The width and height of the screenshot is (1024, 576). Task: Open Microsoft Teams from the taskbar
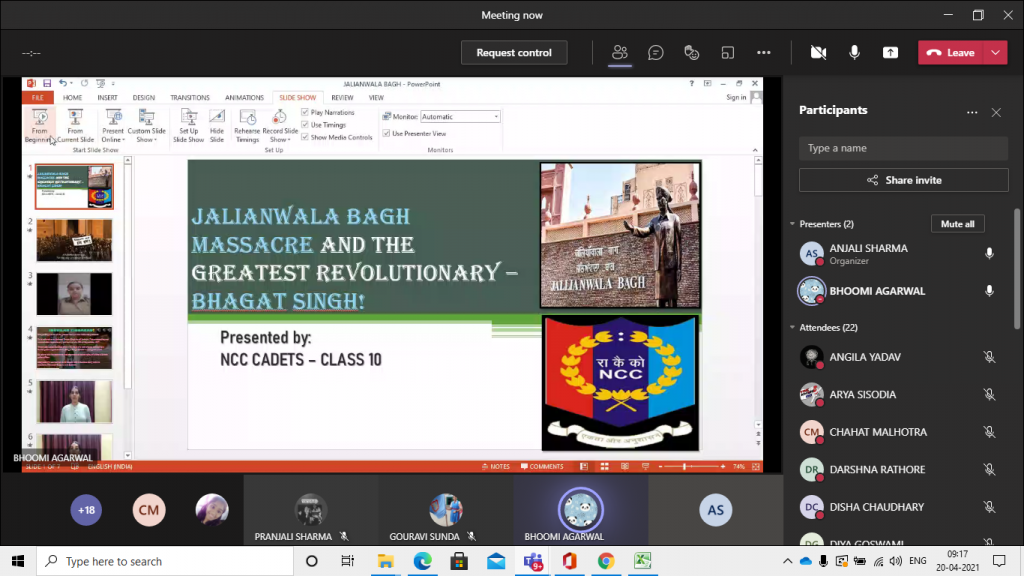click(532, 561)
